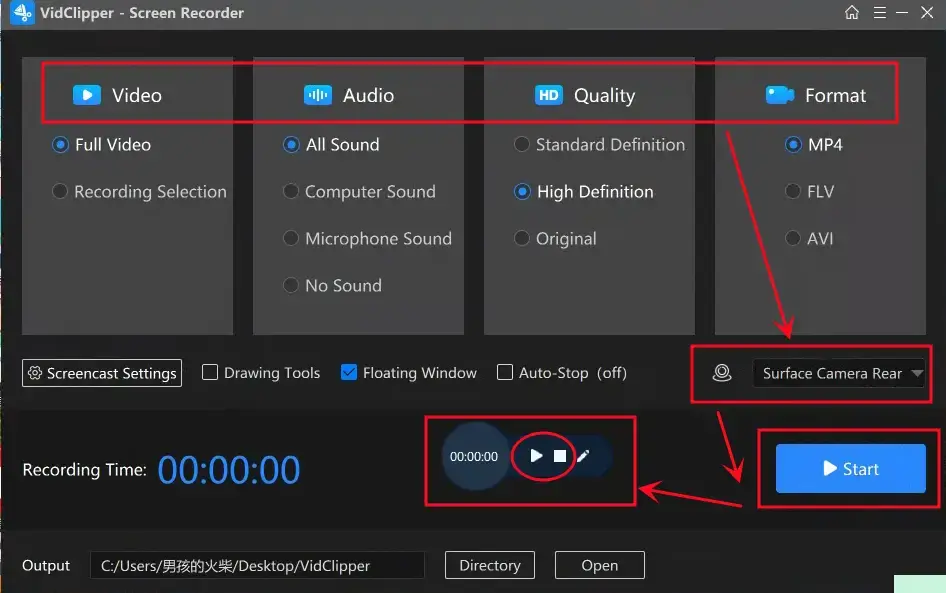The height and width of the screenshot is (593, 946).
Task: Click the Audio section heading
Action: click(x=368, y=95)
